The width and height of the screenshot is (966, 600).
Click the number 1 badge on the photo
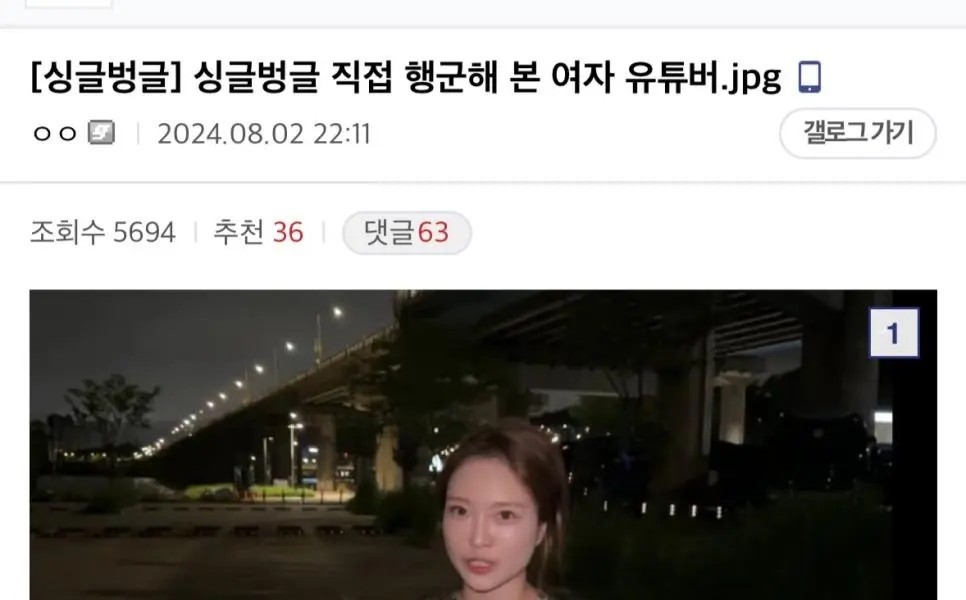coord(894,333)
